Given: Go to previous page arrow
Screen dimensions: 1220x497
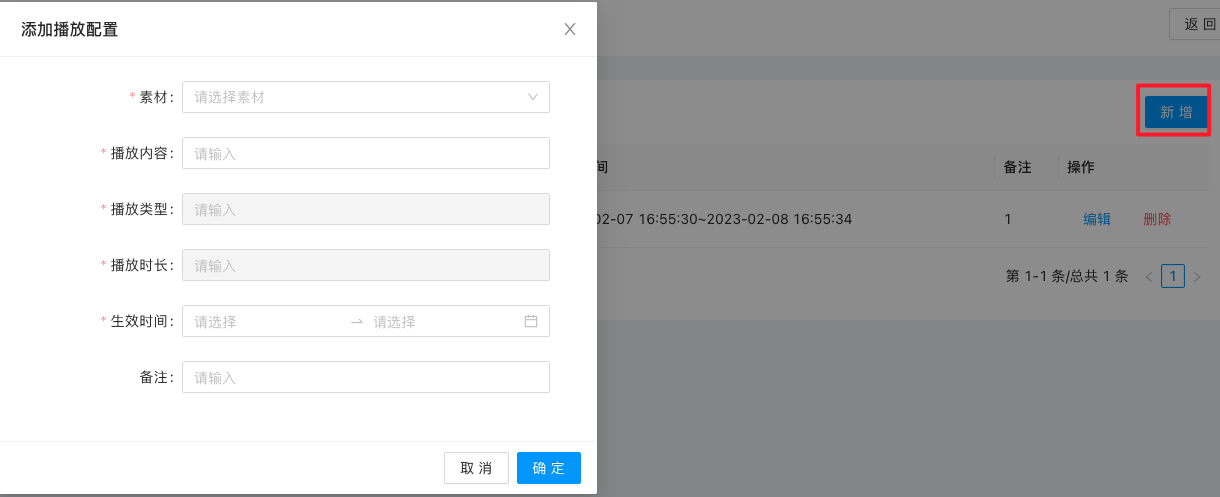Looking at the screenshot, I should (x=1149, y=276).
